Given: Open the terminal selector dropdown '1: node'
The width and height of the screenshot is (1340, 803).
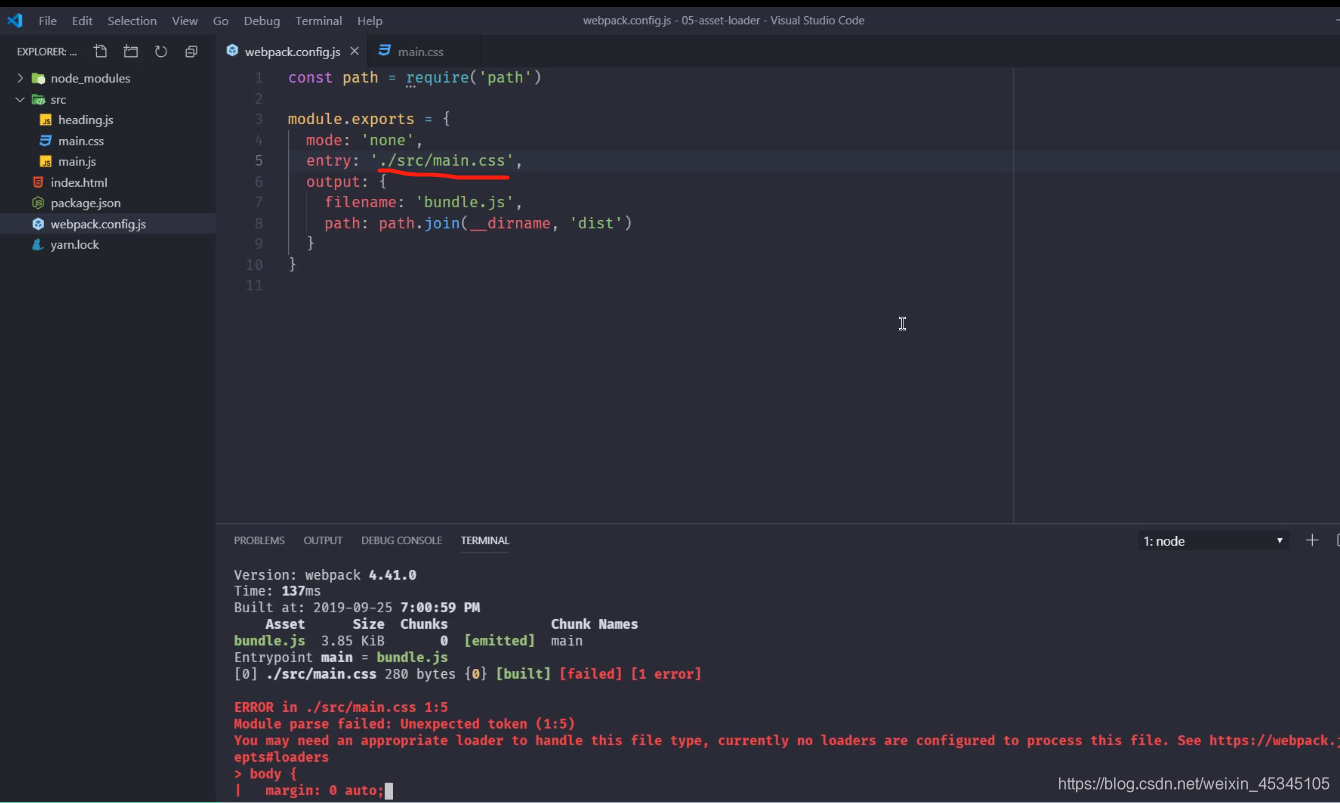Looking at the screenshot, I should click(x=1213, y=541).
